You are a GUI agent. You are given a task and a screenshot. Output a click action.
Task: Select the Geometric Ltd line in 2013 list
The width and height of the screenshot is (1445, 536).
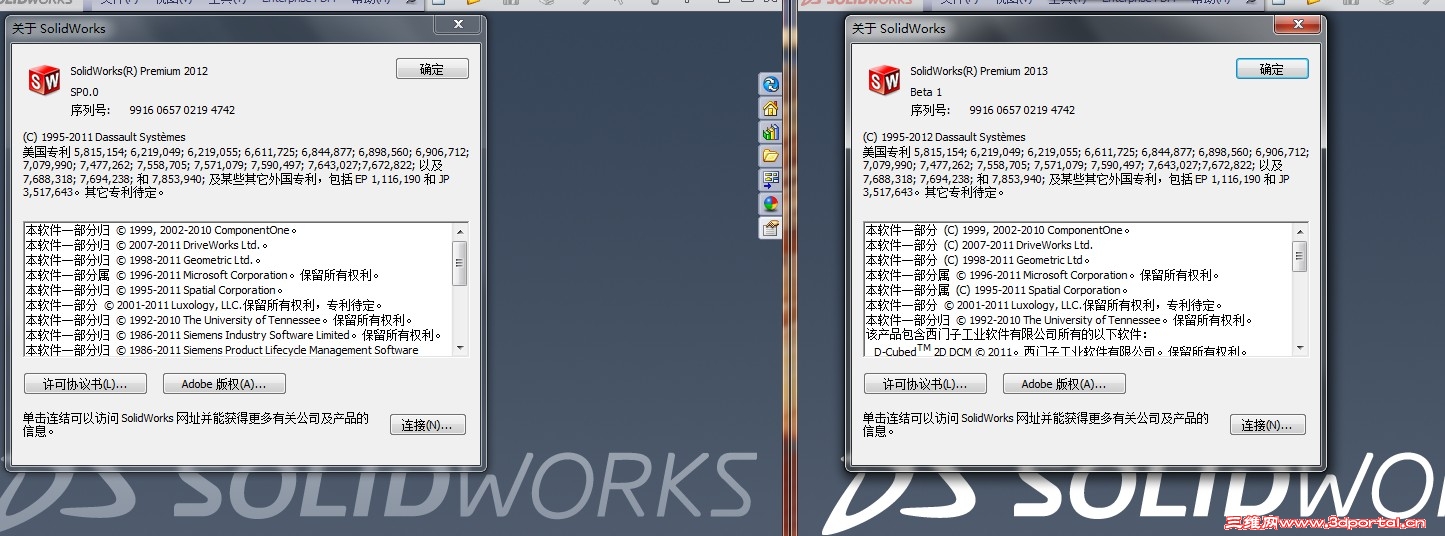click(978, 260)
